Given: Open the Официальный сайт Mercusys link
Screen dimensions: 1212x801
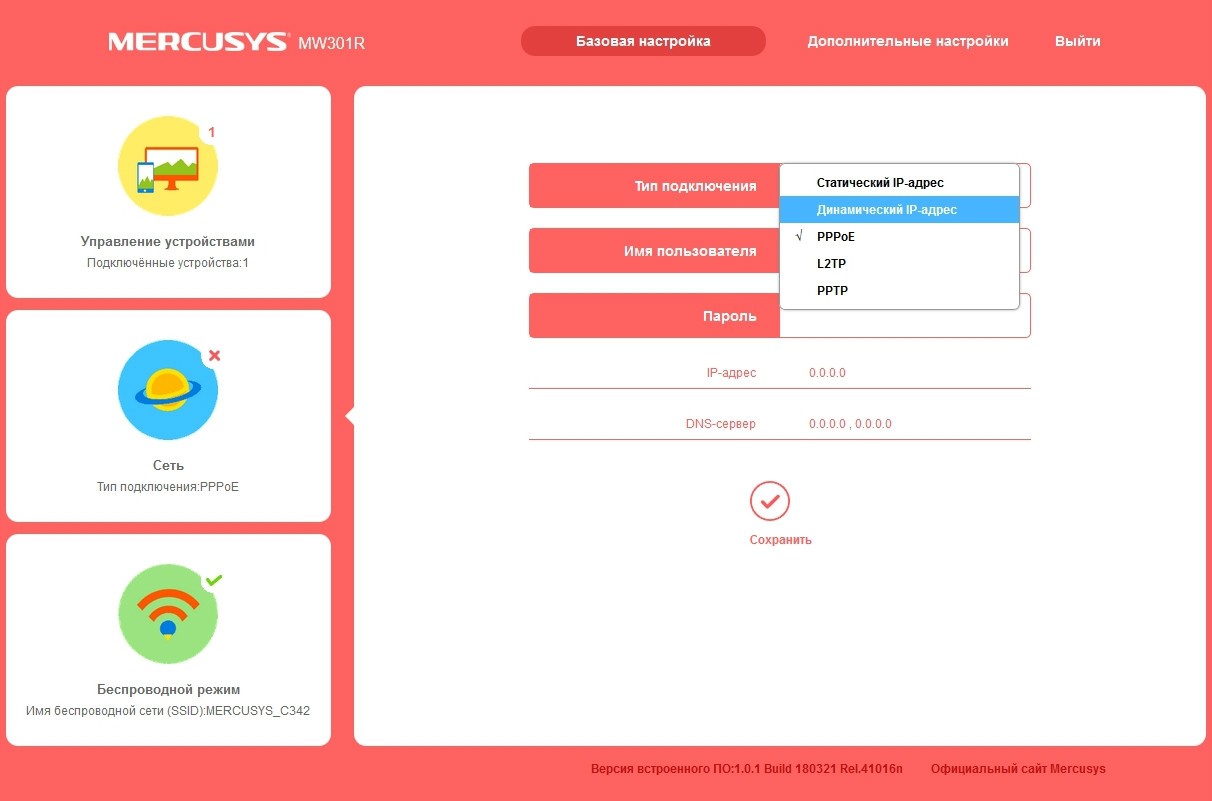Looking at the screenshot, I should 1018,769.
